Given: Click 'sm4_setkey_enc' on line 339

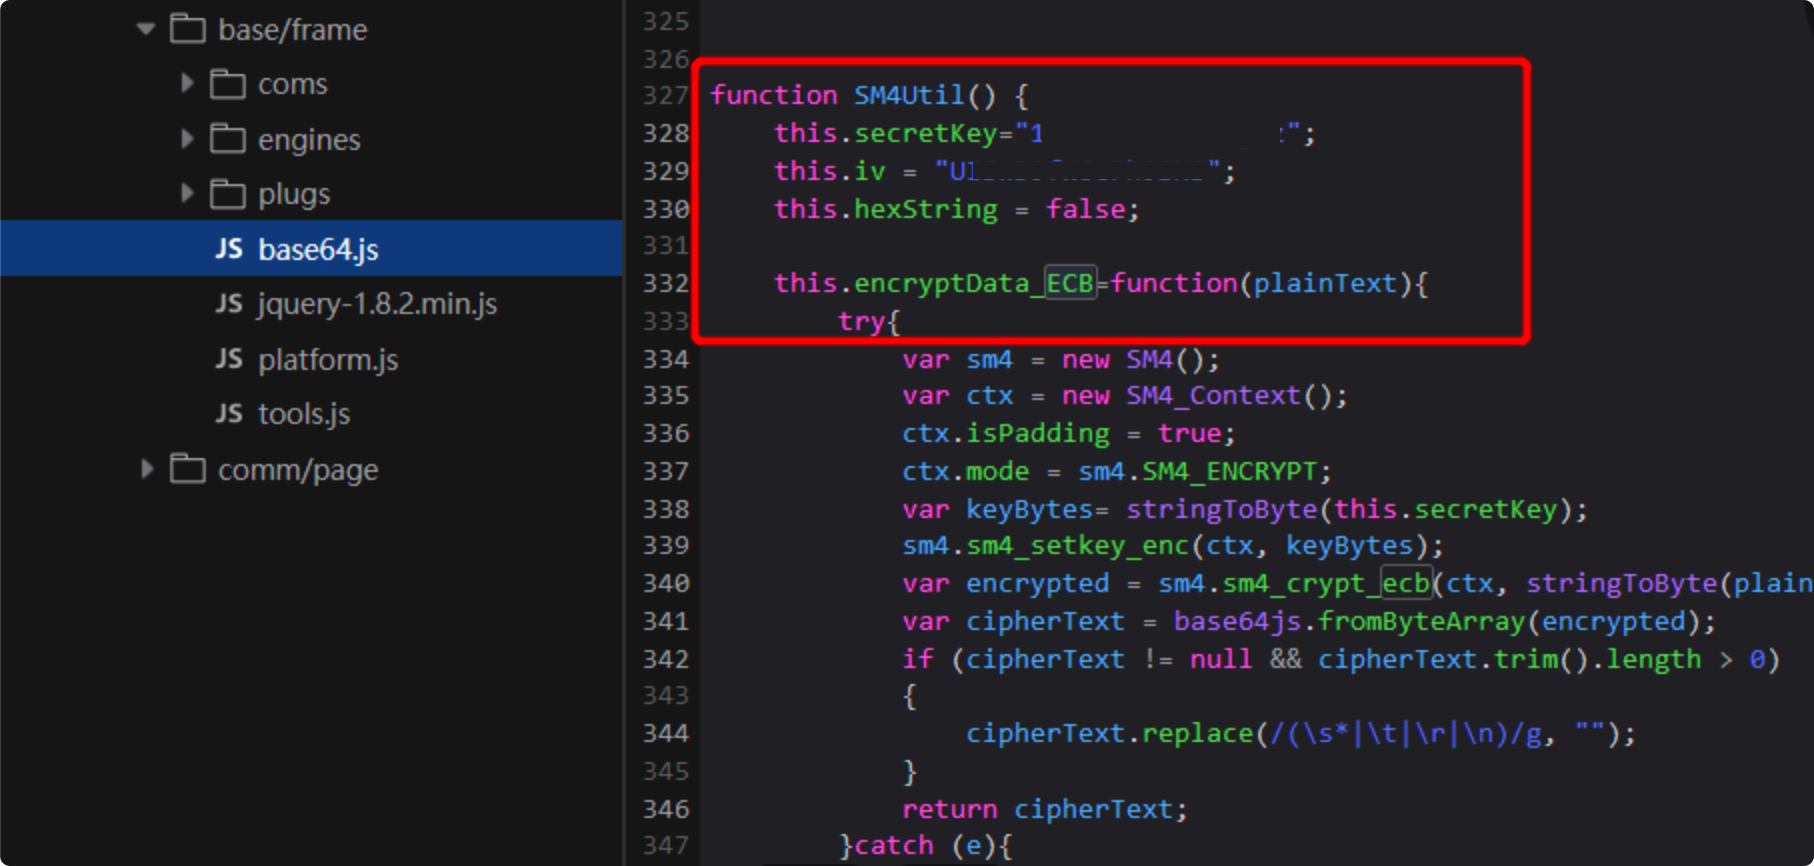Looking at the screenshot, I should coord(1078,546).
